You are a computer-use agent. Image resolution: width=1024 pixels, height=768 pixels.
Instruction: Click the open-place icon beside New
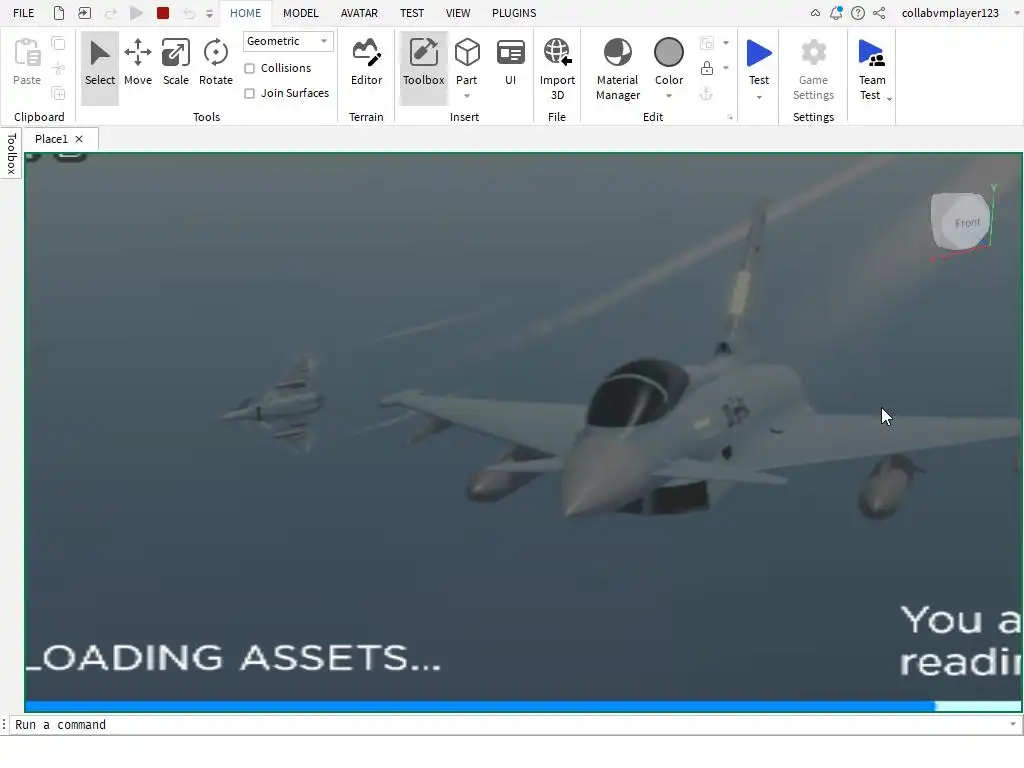click(84, 13)
